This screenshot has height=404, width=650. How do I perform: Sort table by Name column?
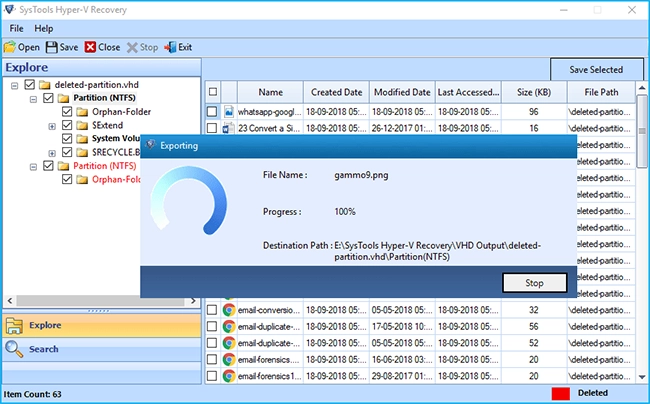tap(270, 92)
